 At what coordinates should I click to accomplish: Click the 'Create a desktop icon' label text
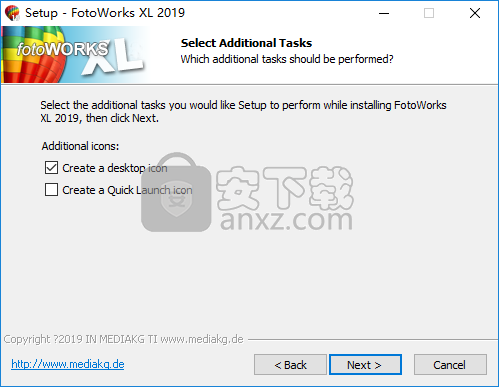click(x=115, y=168)
